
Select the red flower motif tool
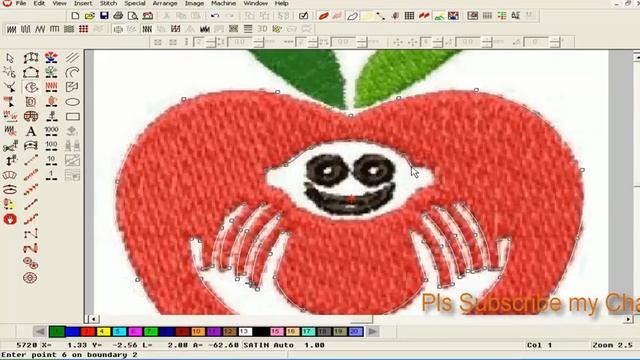(51, 58)
